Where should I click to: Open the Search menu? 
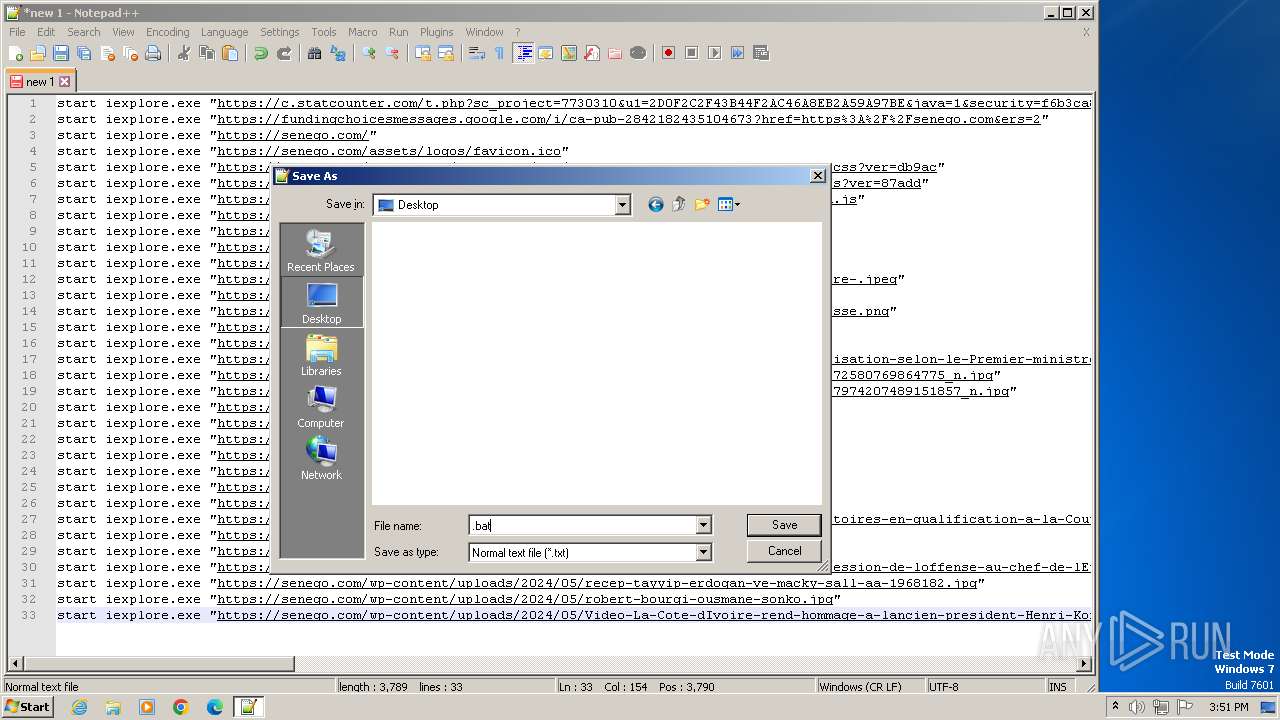point(84,32)
